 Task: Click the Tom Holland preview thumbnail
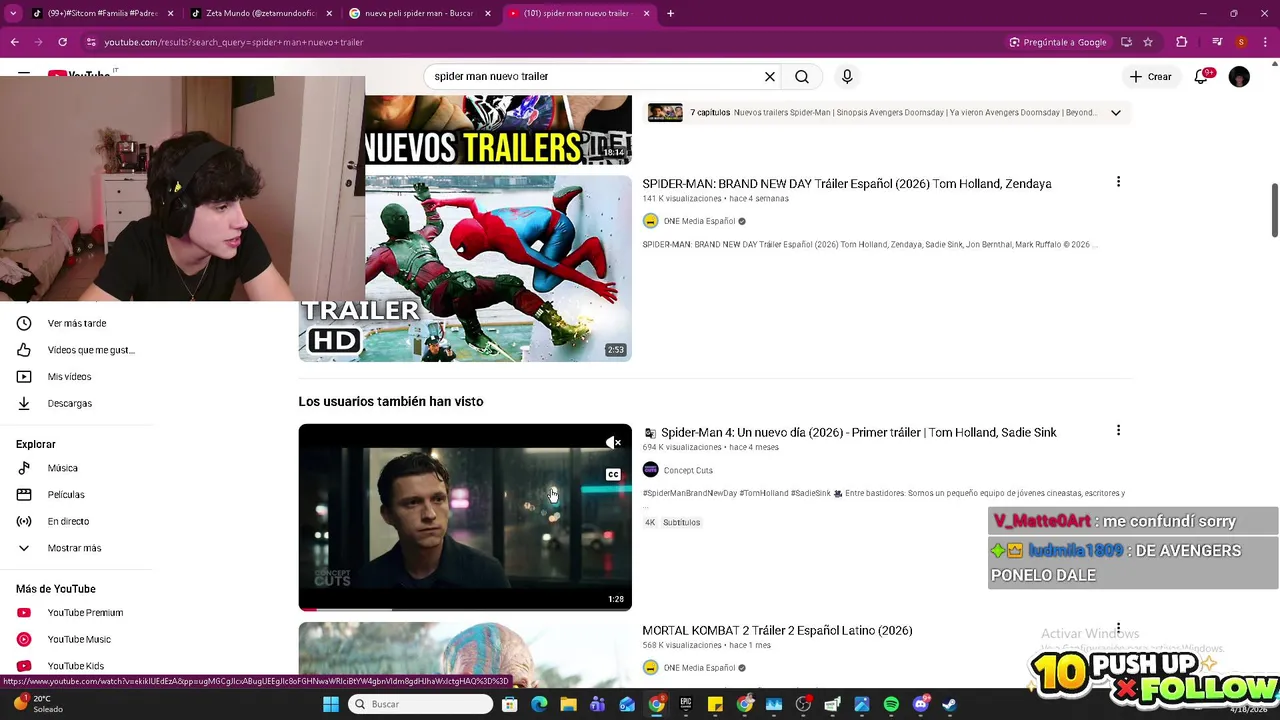[x=465, y=517]
